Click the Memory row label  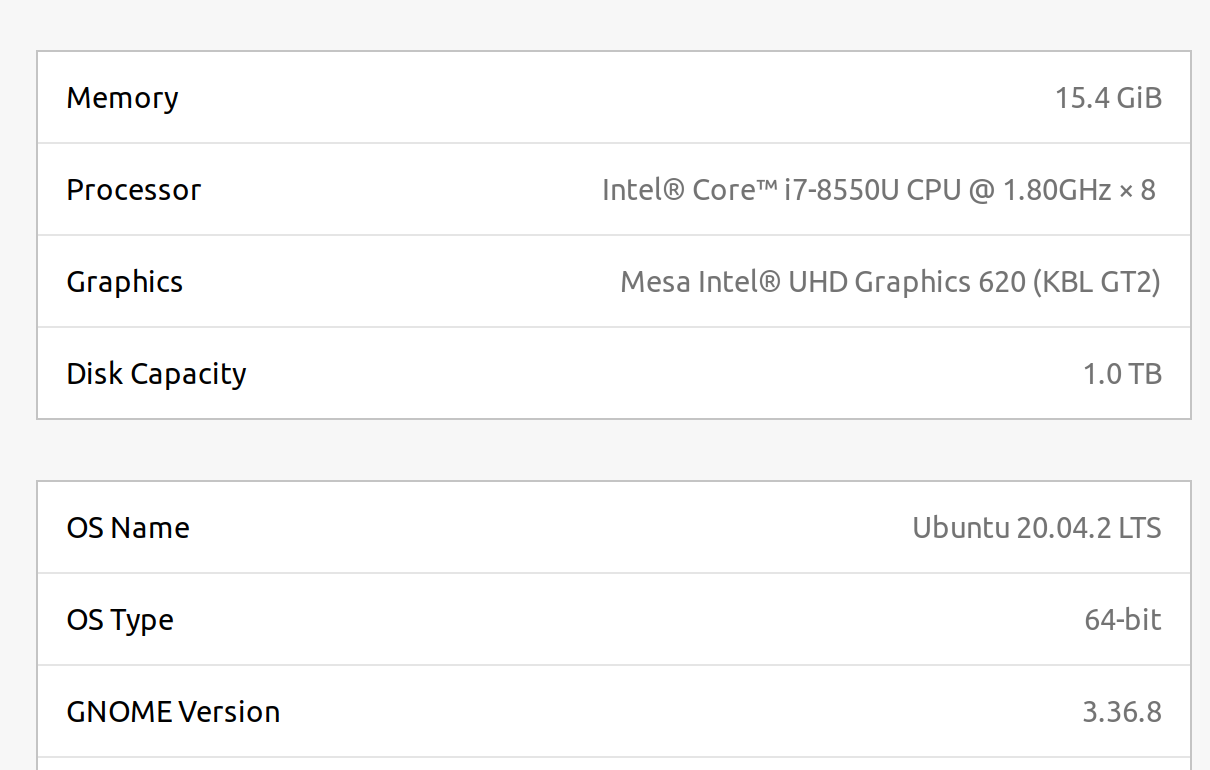(122, 98)
